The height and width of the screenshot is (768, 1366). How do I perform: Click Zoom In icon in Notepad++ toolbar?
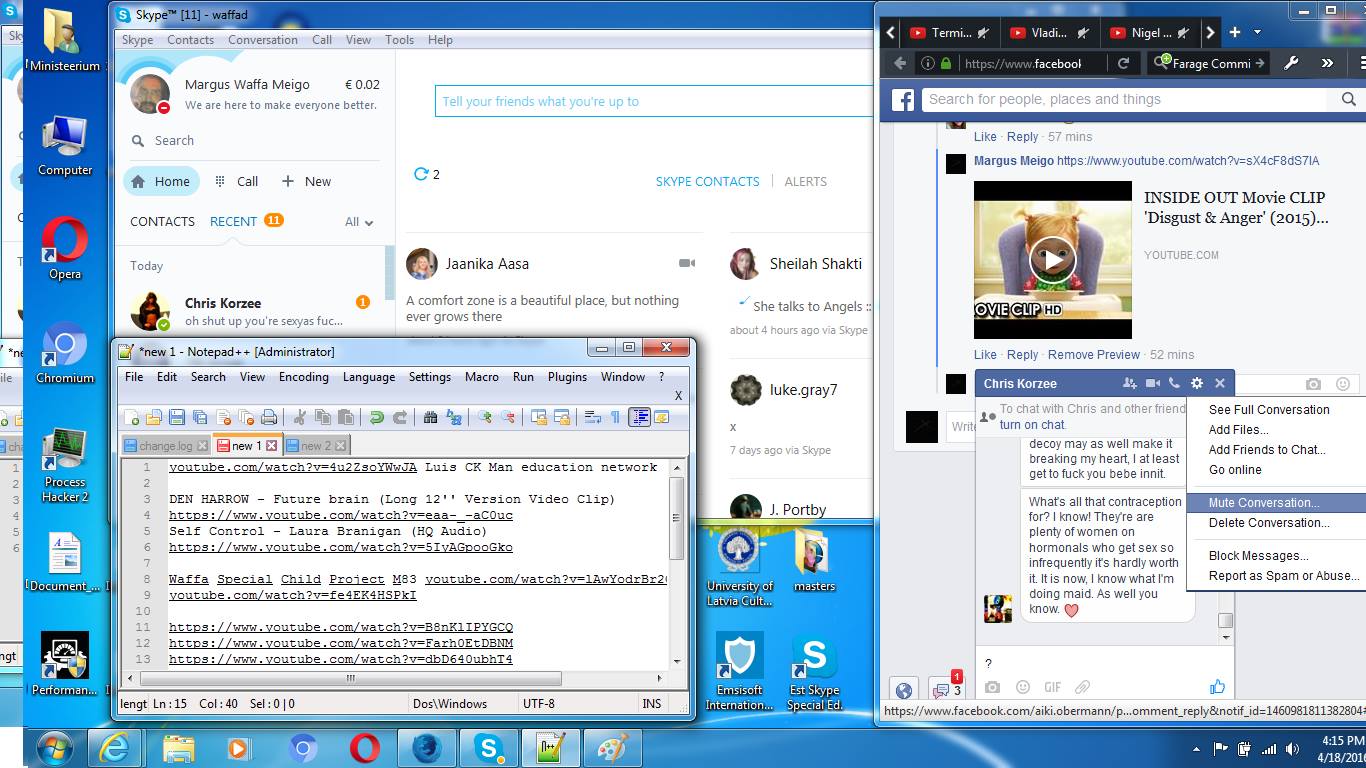pyautogui.click(x=485, y=417)
